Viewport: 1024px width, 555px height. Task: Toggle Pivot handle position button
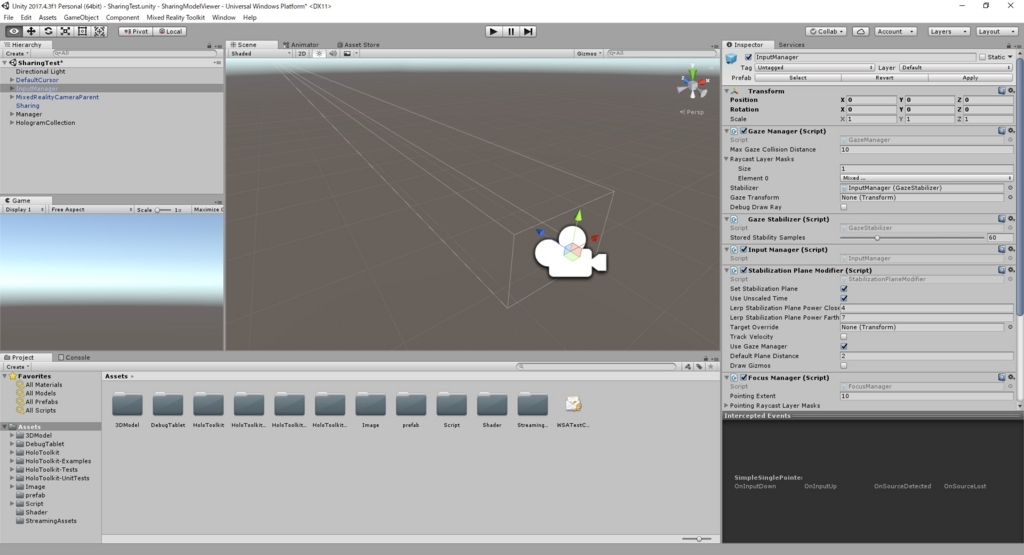click(x=136, y=31)
